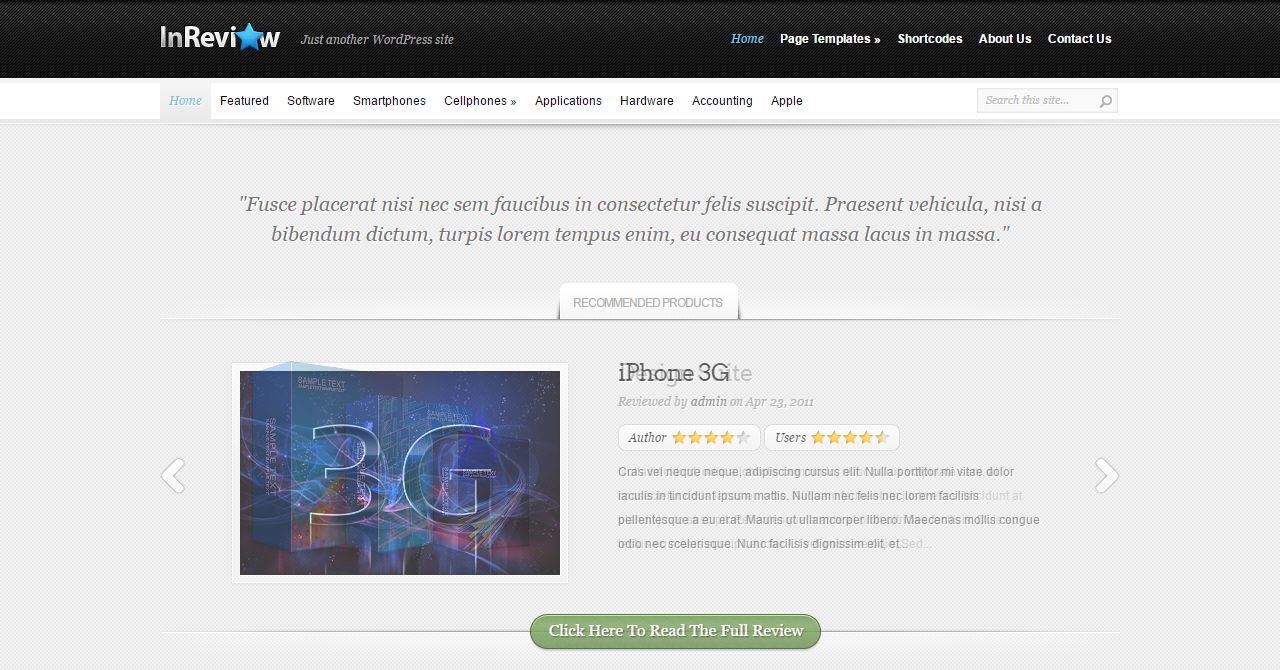Viewport: 1280px width, 670px height.
Task: Click the 'Just another WordPress site' tagline
Action: coord(377,40)
